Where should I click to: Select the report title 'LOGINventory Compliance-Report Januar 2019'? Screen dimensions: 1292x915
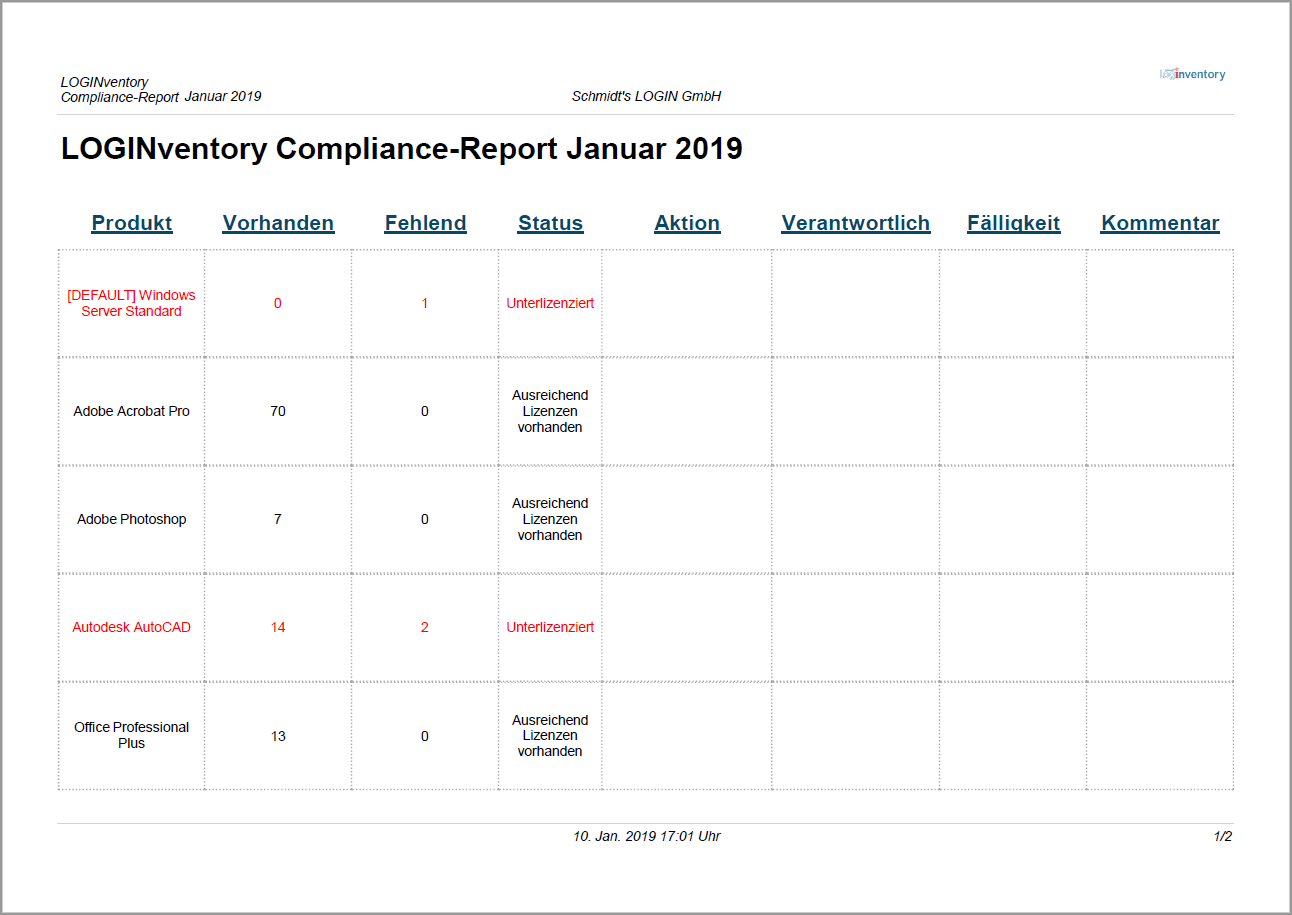point(402,148)
